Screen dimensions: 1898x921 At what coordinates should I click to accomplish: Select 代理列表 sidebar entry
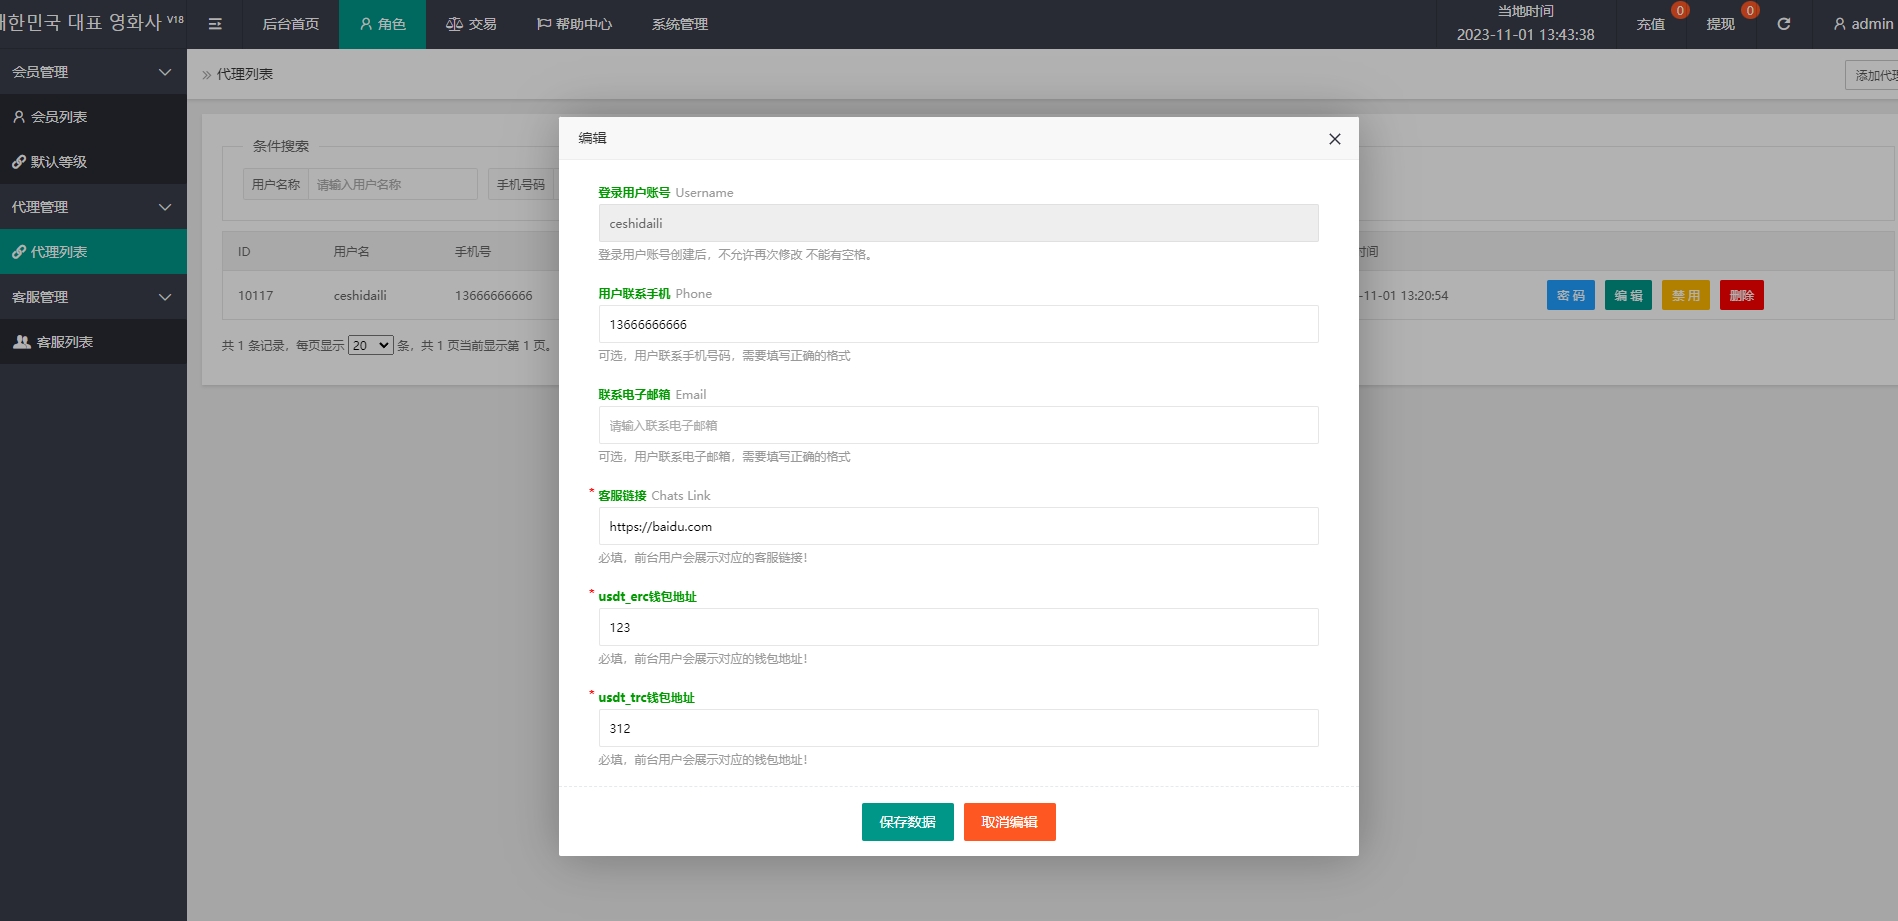59,252
